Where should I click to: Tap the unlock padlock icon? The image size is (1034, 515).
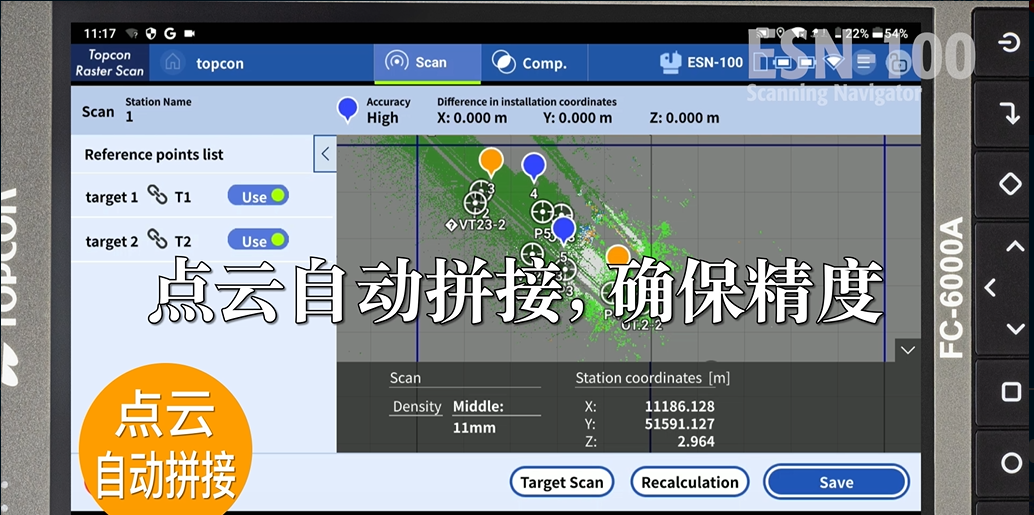tap(897, 63)
